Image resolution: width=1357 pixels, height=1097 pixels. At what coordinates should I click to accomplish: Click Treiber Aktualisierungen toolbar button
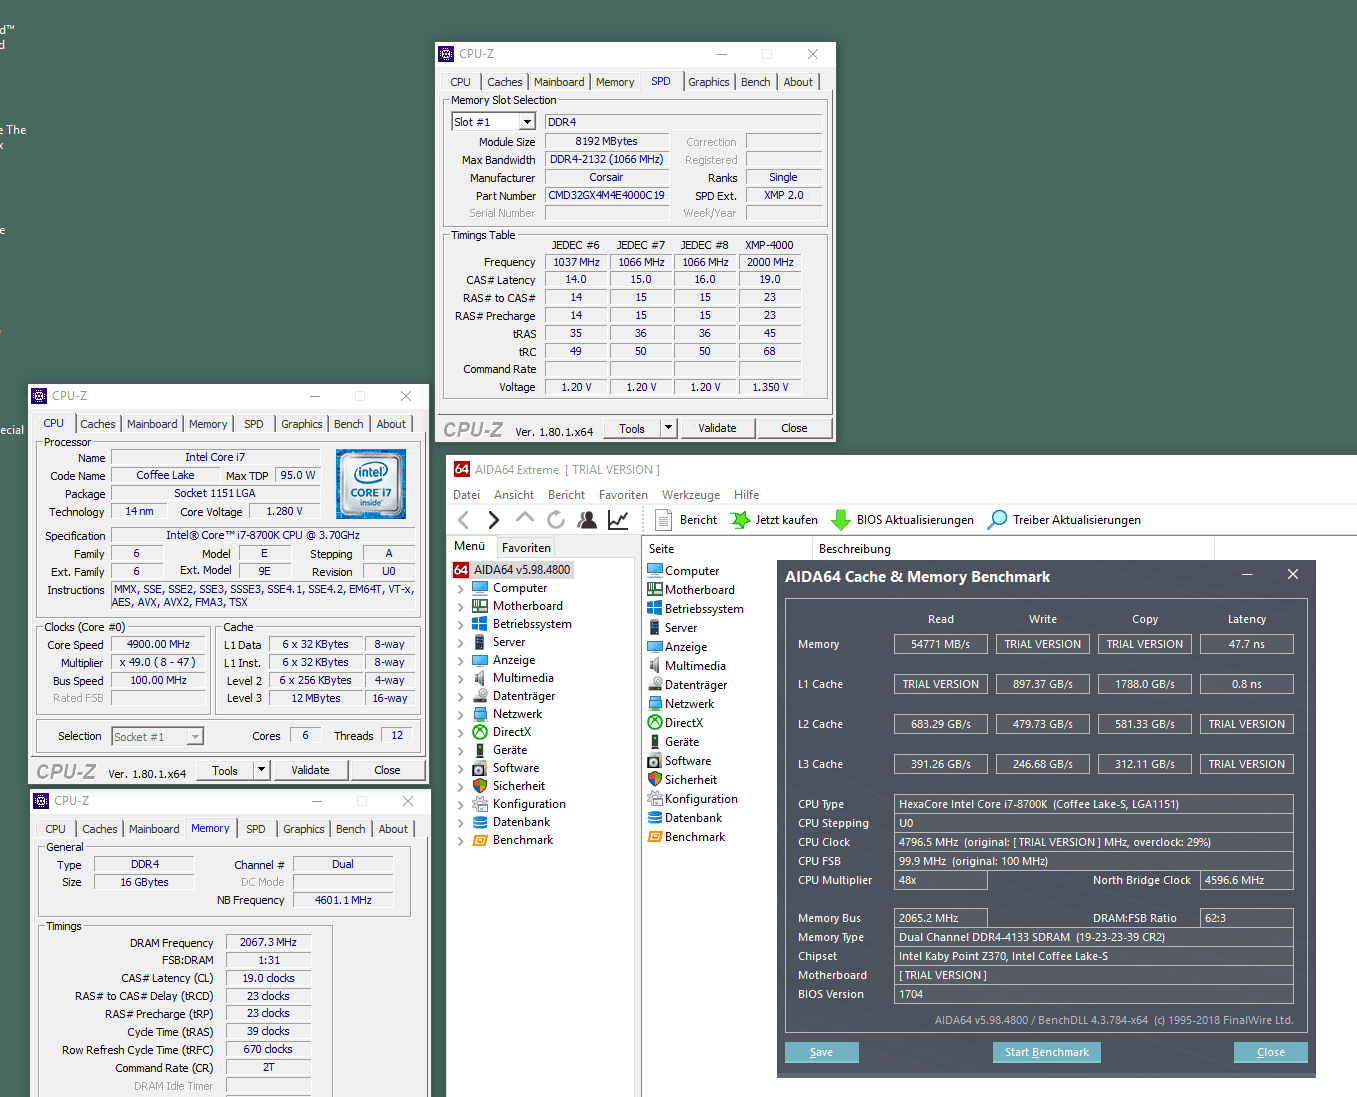pyautogui.click(x=1064, y=520)
